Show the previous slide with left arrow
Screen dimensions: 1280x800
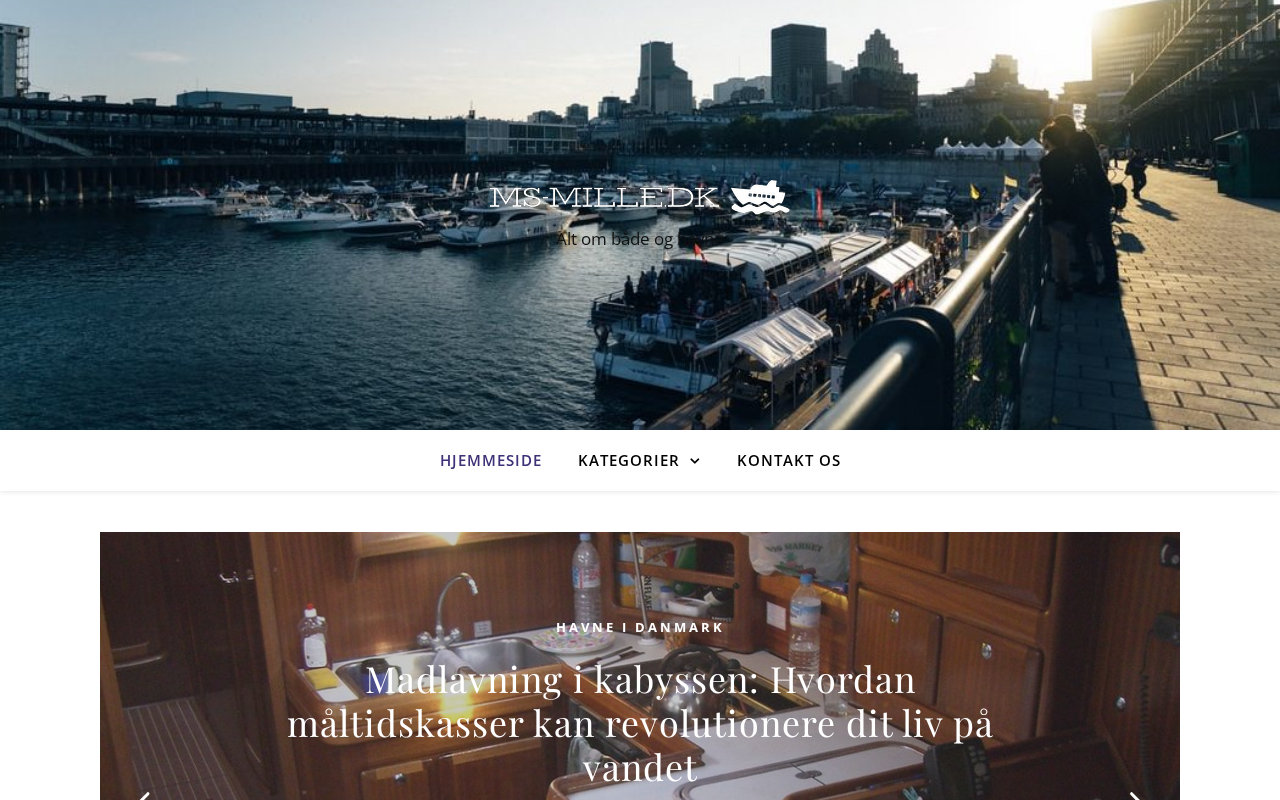coord(144,795)
